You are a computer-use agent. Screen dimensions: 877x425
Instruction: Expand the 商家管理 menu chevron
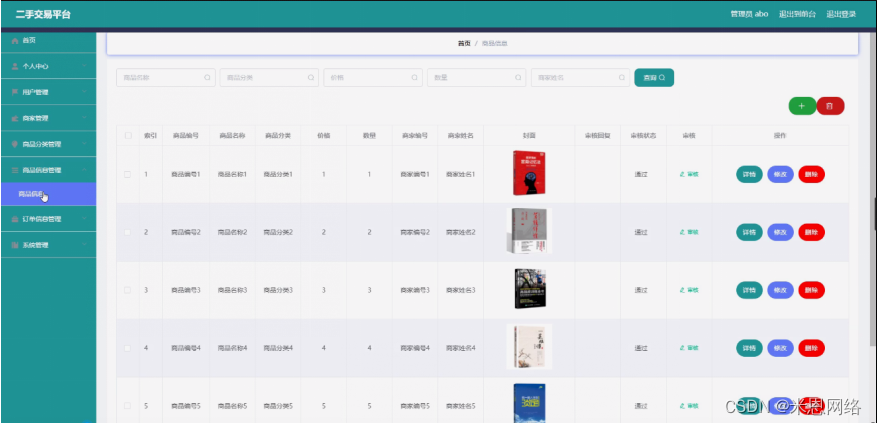pos(84,119)
